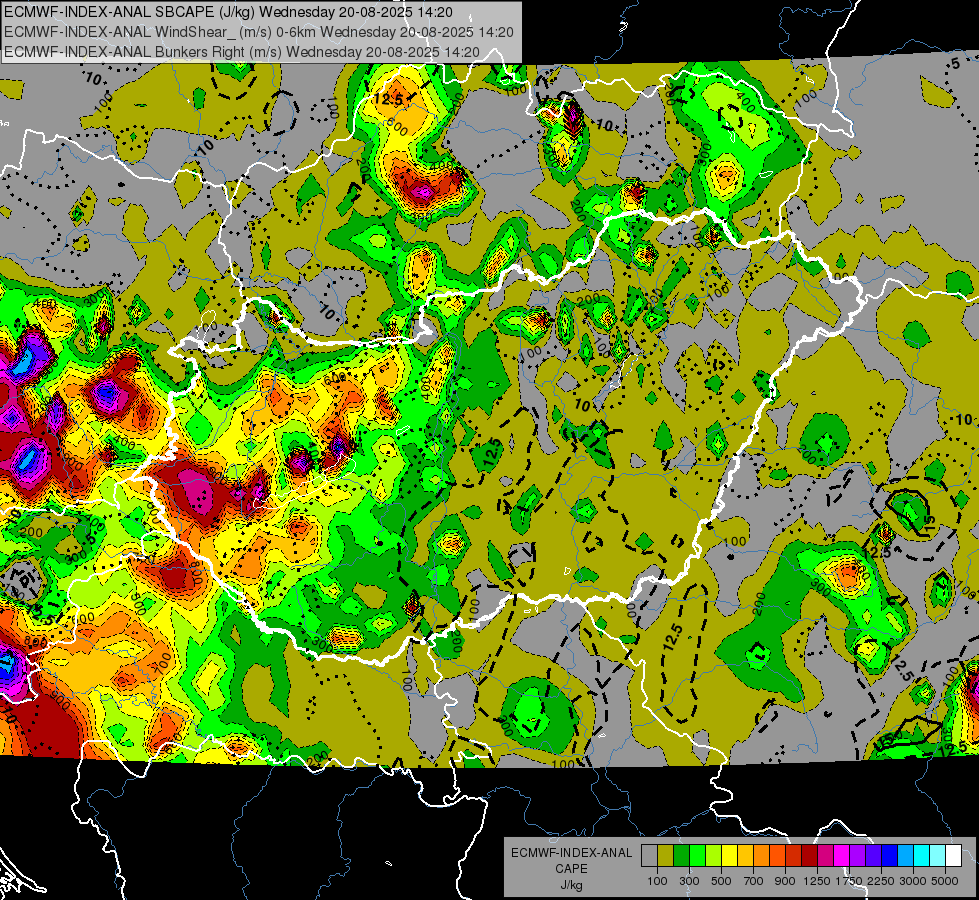Select the orange-red legend swatch before 900
The image size is (979, 900).
(777, 856)
